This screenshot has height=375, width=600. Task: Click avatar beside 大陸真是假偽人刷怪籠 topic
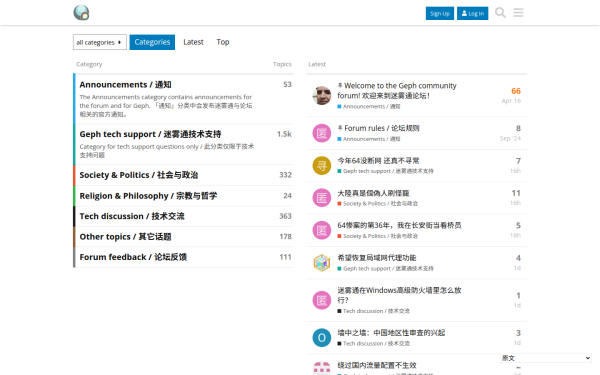(x=321, y=198)
